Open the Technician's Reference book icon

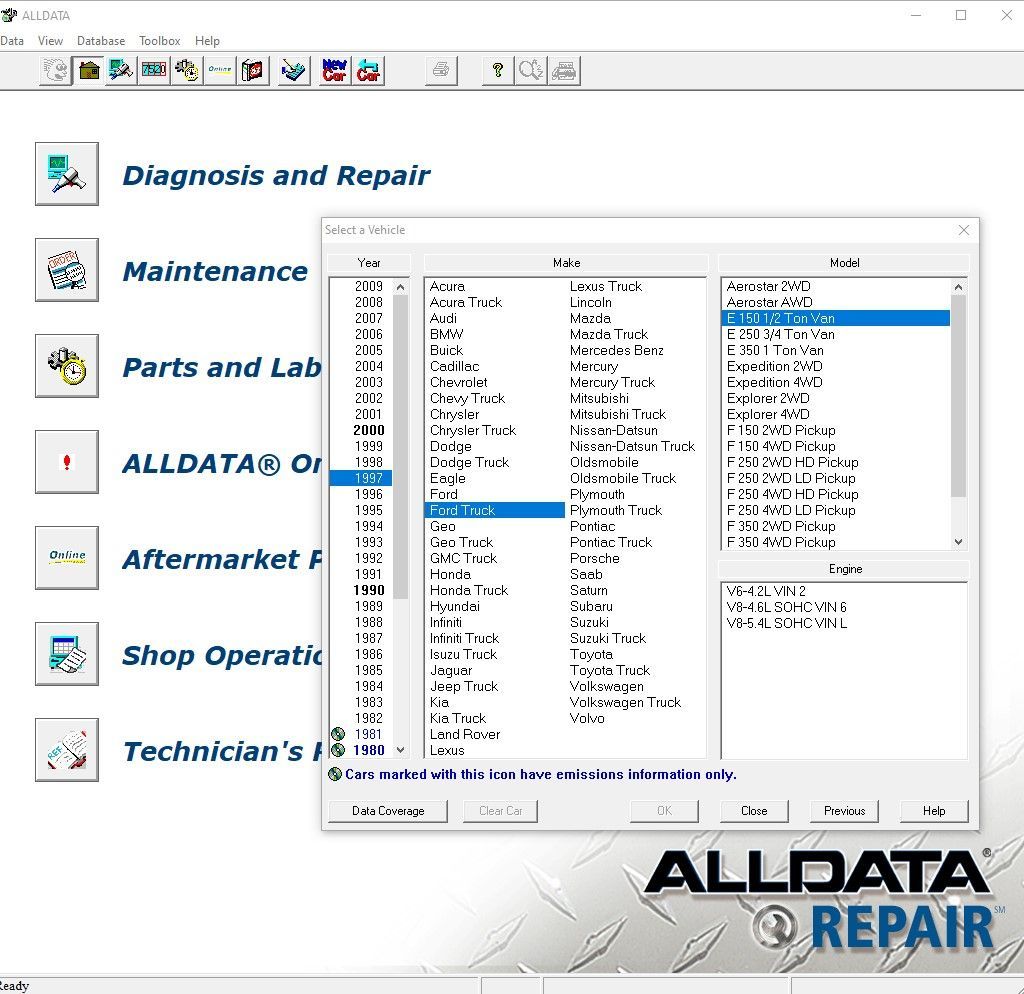[67, 750]
